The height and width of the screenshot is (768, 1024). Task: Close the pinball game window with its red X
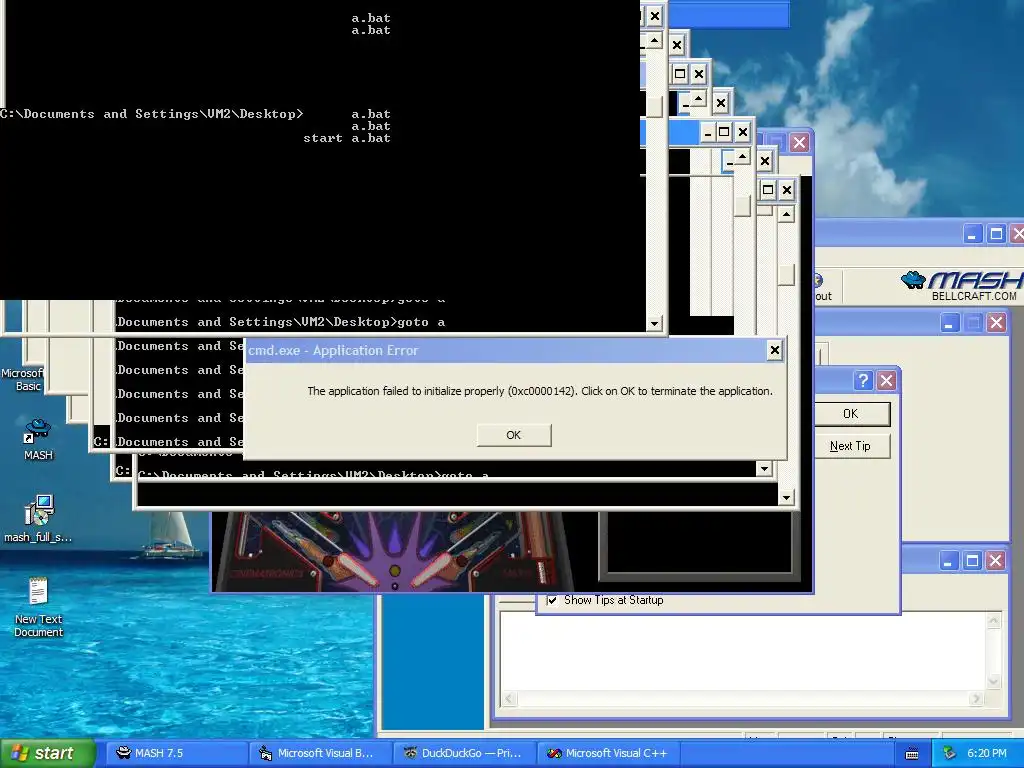pyautogui.click(x=799, y=142)
